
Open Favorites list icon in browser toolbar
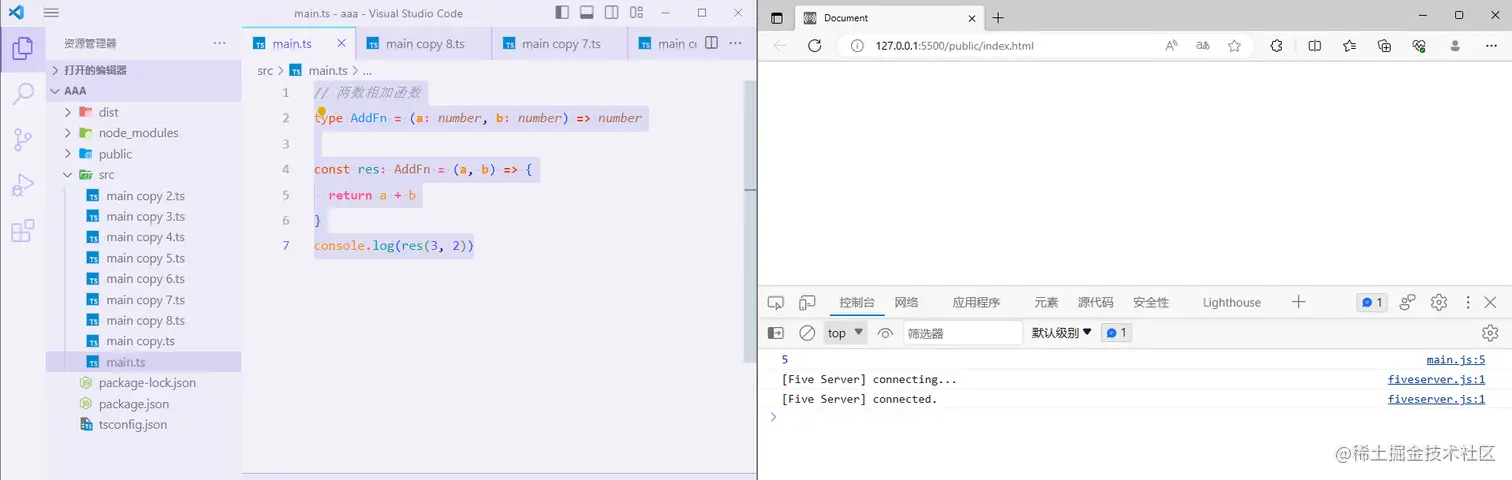click(1350, 46)
